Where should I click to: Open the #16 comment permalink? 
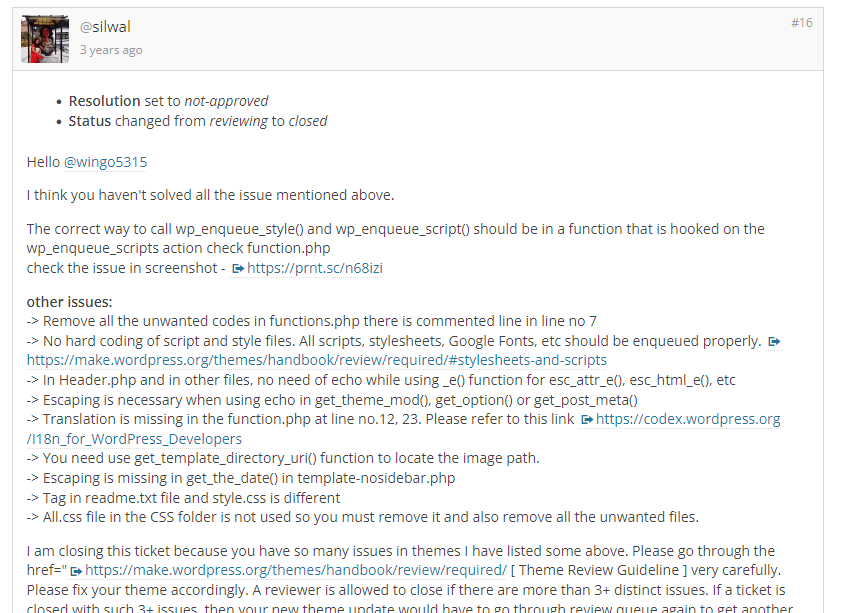click(801, 23)
